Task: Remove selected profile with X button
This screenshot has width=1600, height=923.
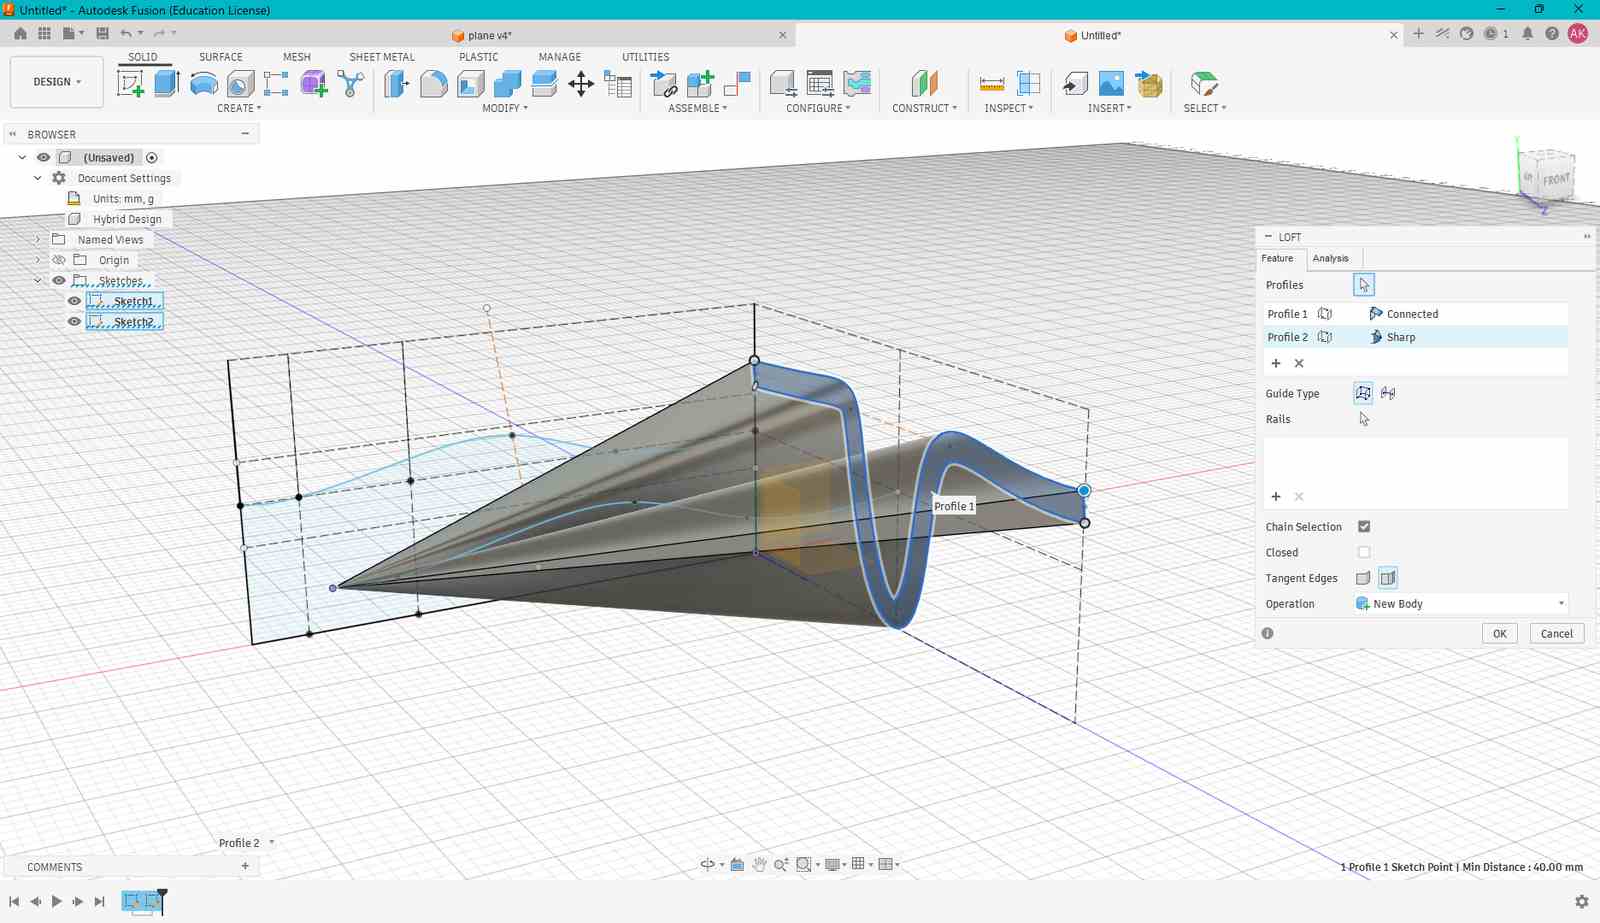Action: [1299, 363]
